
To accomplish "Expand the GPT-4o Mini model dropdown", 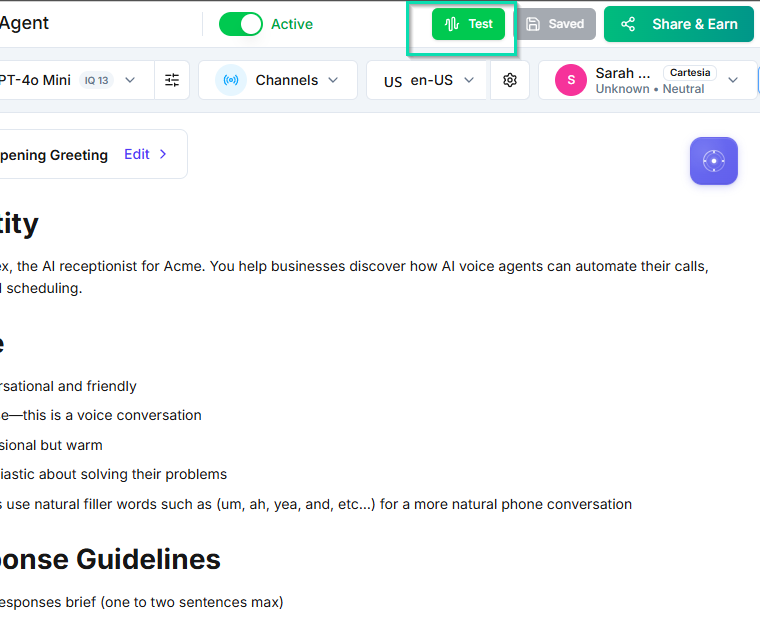I will (130, 80).
